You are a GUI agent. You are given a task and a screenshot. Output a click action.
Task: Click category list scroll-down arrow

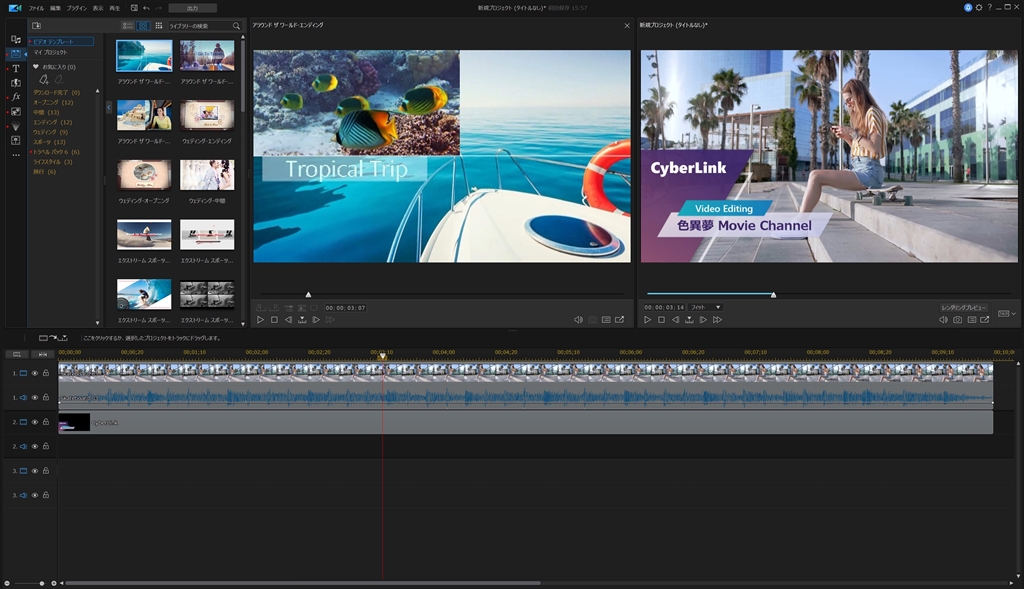point(97,323)
